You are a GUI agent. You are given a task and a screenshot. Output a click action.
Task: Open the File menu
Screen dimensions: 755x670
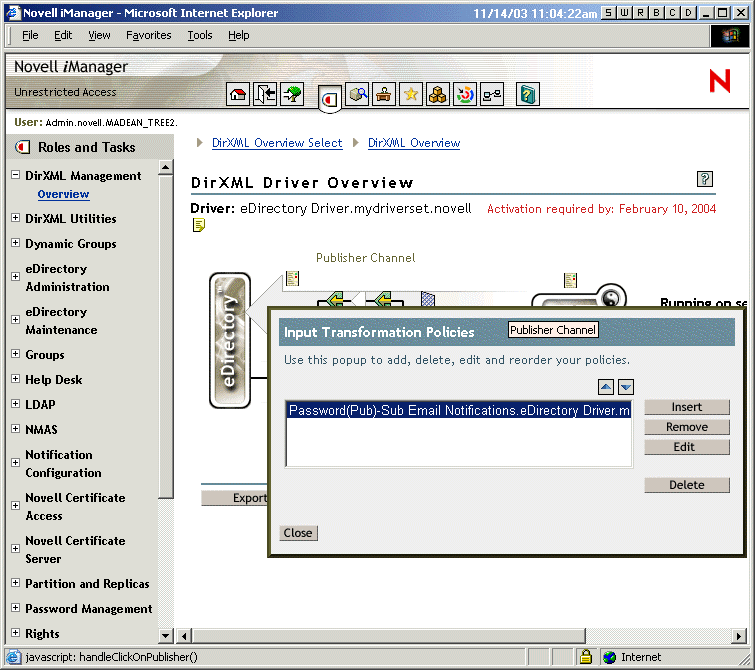coord(30,35)
